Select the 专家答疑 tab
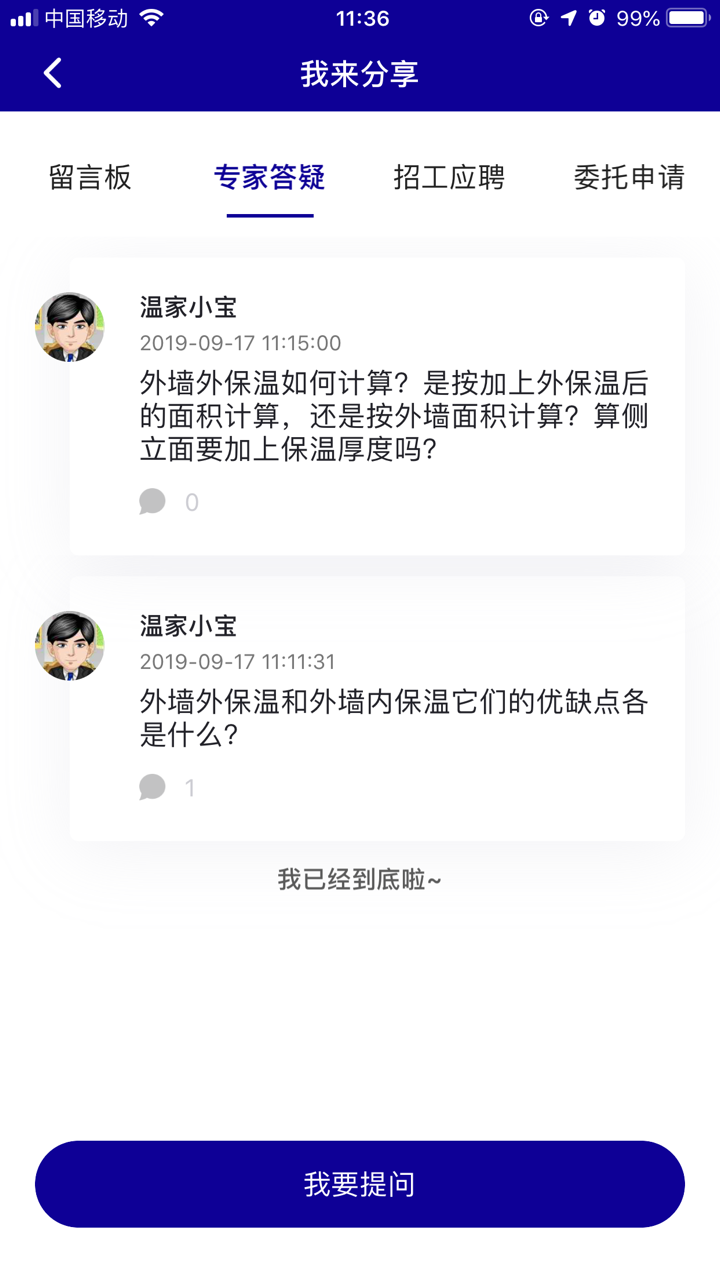The height and width of the screenshot is (1280, 720). tap(270, 178)
